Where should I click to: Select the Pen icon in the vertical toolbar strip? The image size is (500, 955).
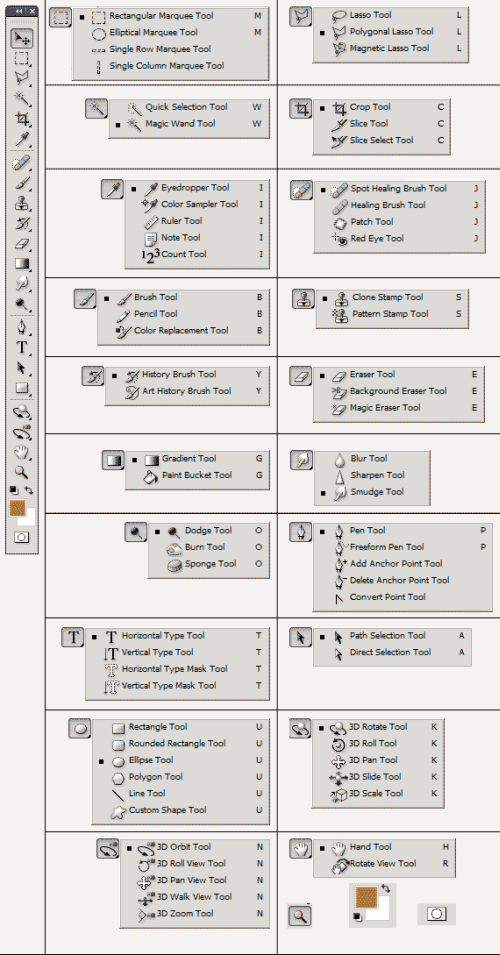coord(22,328)
